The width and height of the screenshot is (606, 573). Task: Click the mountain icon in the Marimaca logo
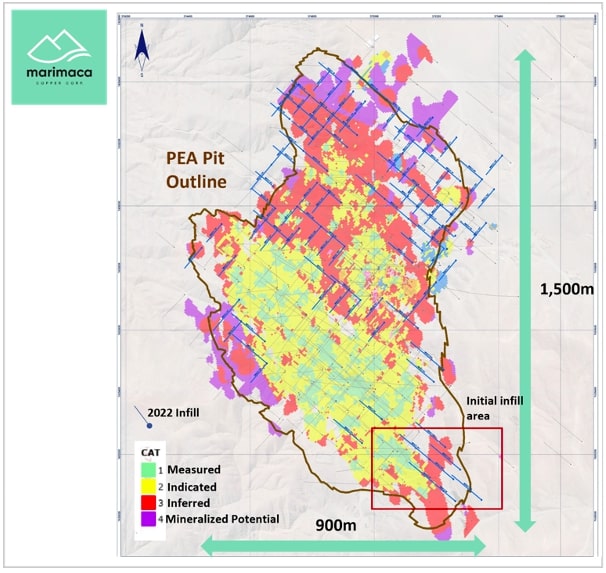pos(58,45)
